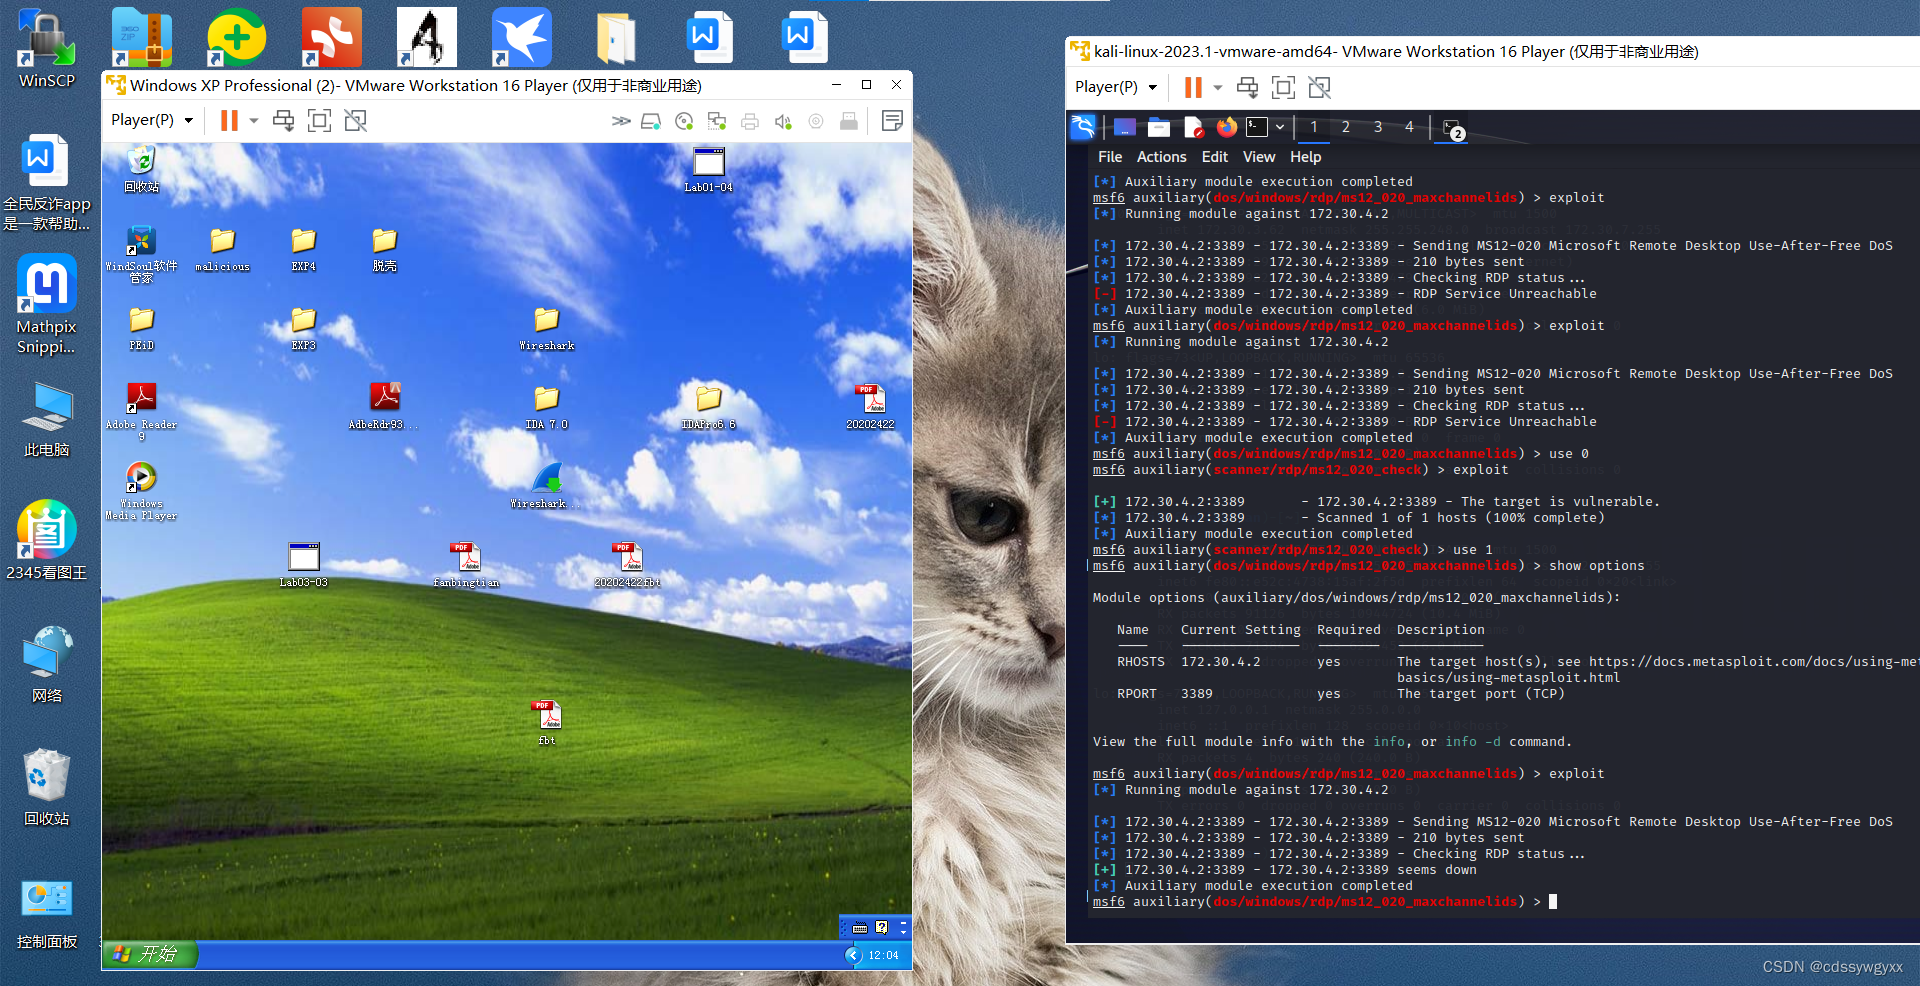
Task: Click the 12:04 clock in XP taskbar
Action: 883,955
